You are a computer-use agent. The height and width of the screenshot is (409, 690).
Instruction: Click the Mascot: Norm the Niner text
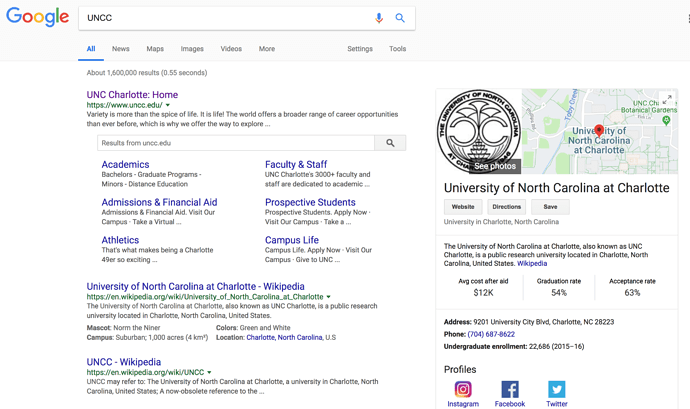coord(123,328)
